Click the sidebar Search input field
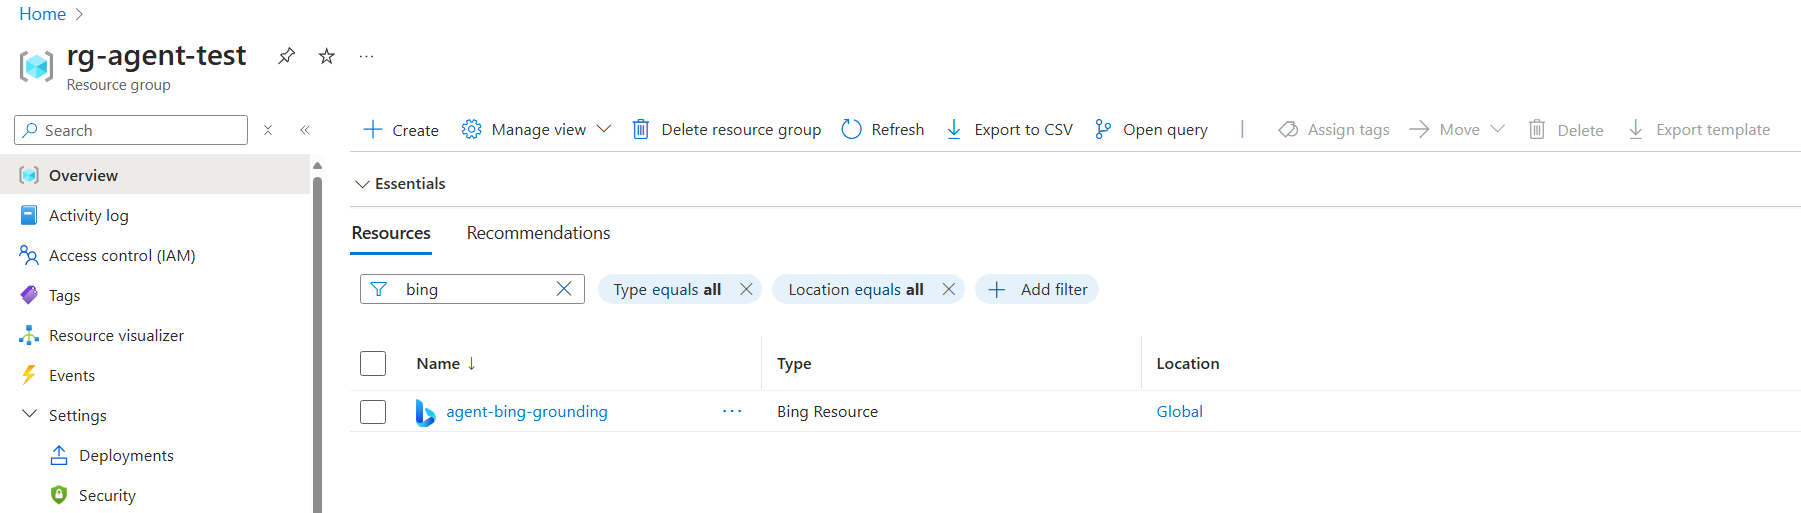This screenshot has height=513, width=1801. pyautogui.click(x=140, y=130)
